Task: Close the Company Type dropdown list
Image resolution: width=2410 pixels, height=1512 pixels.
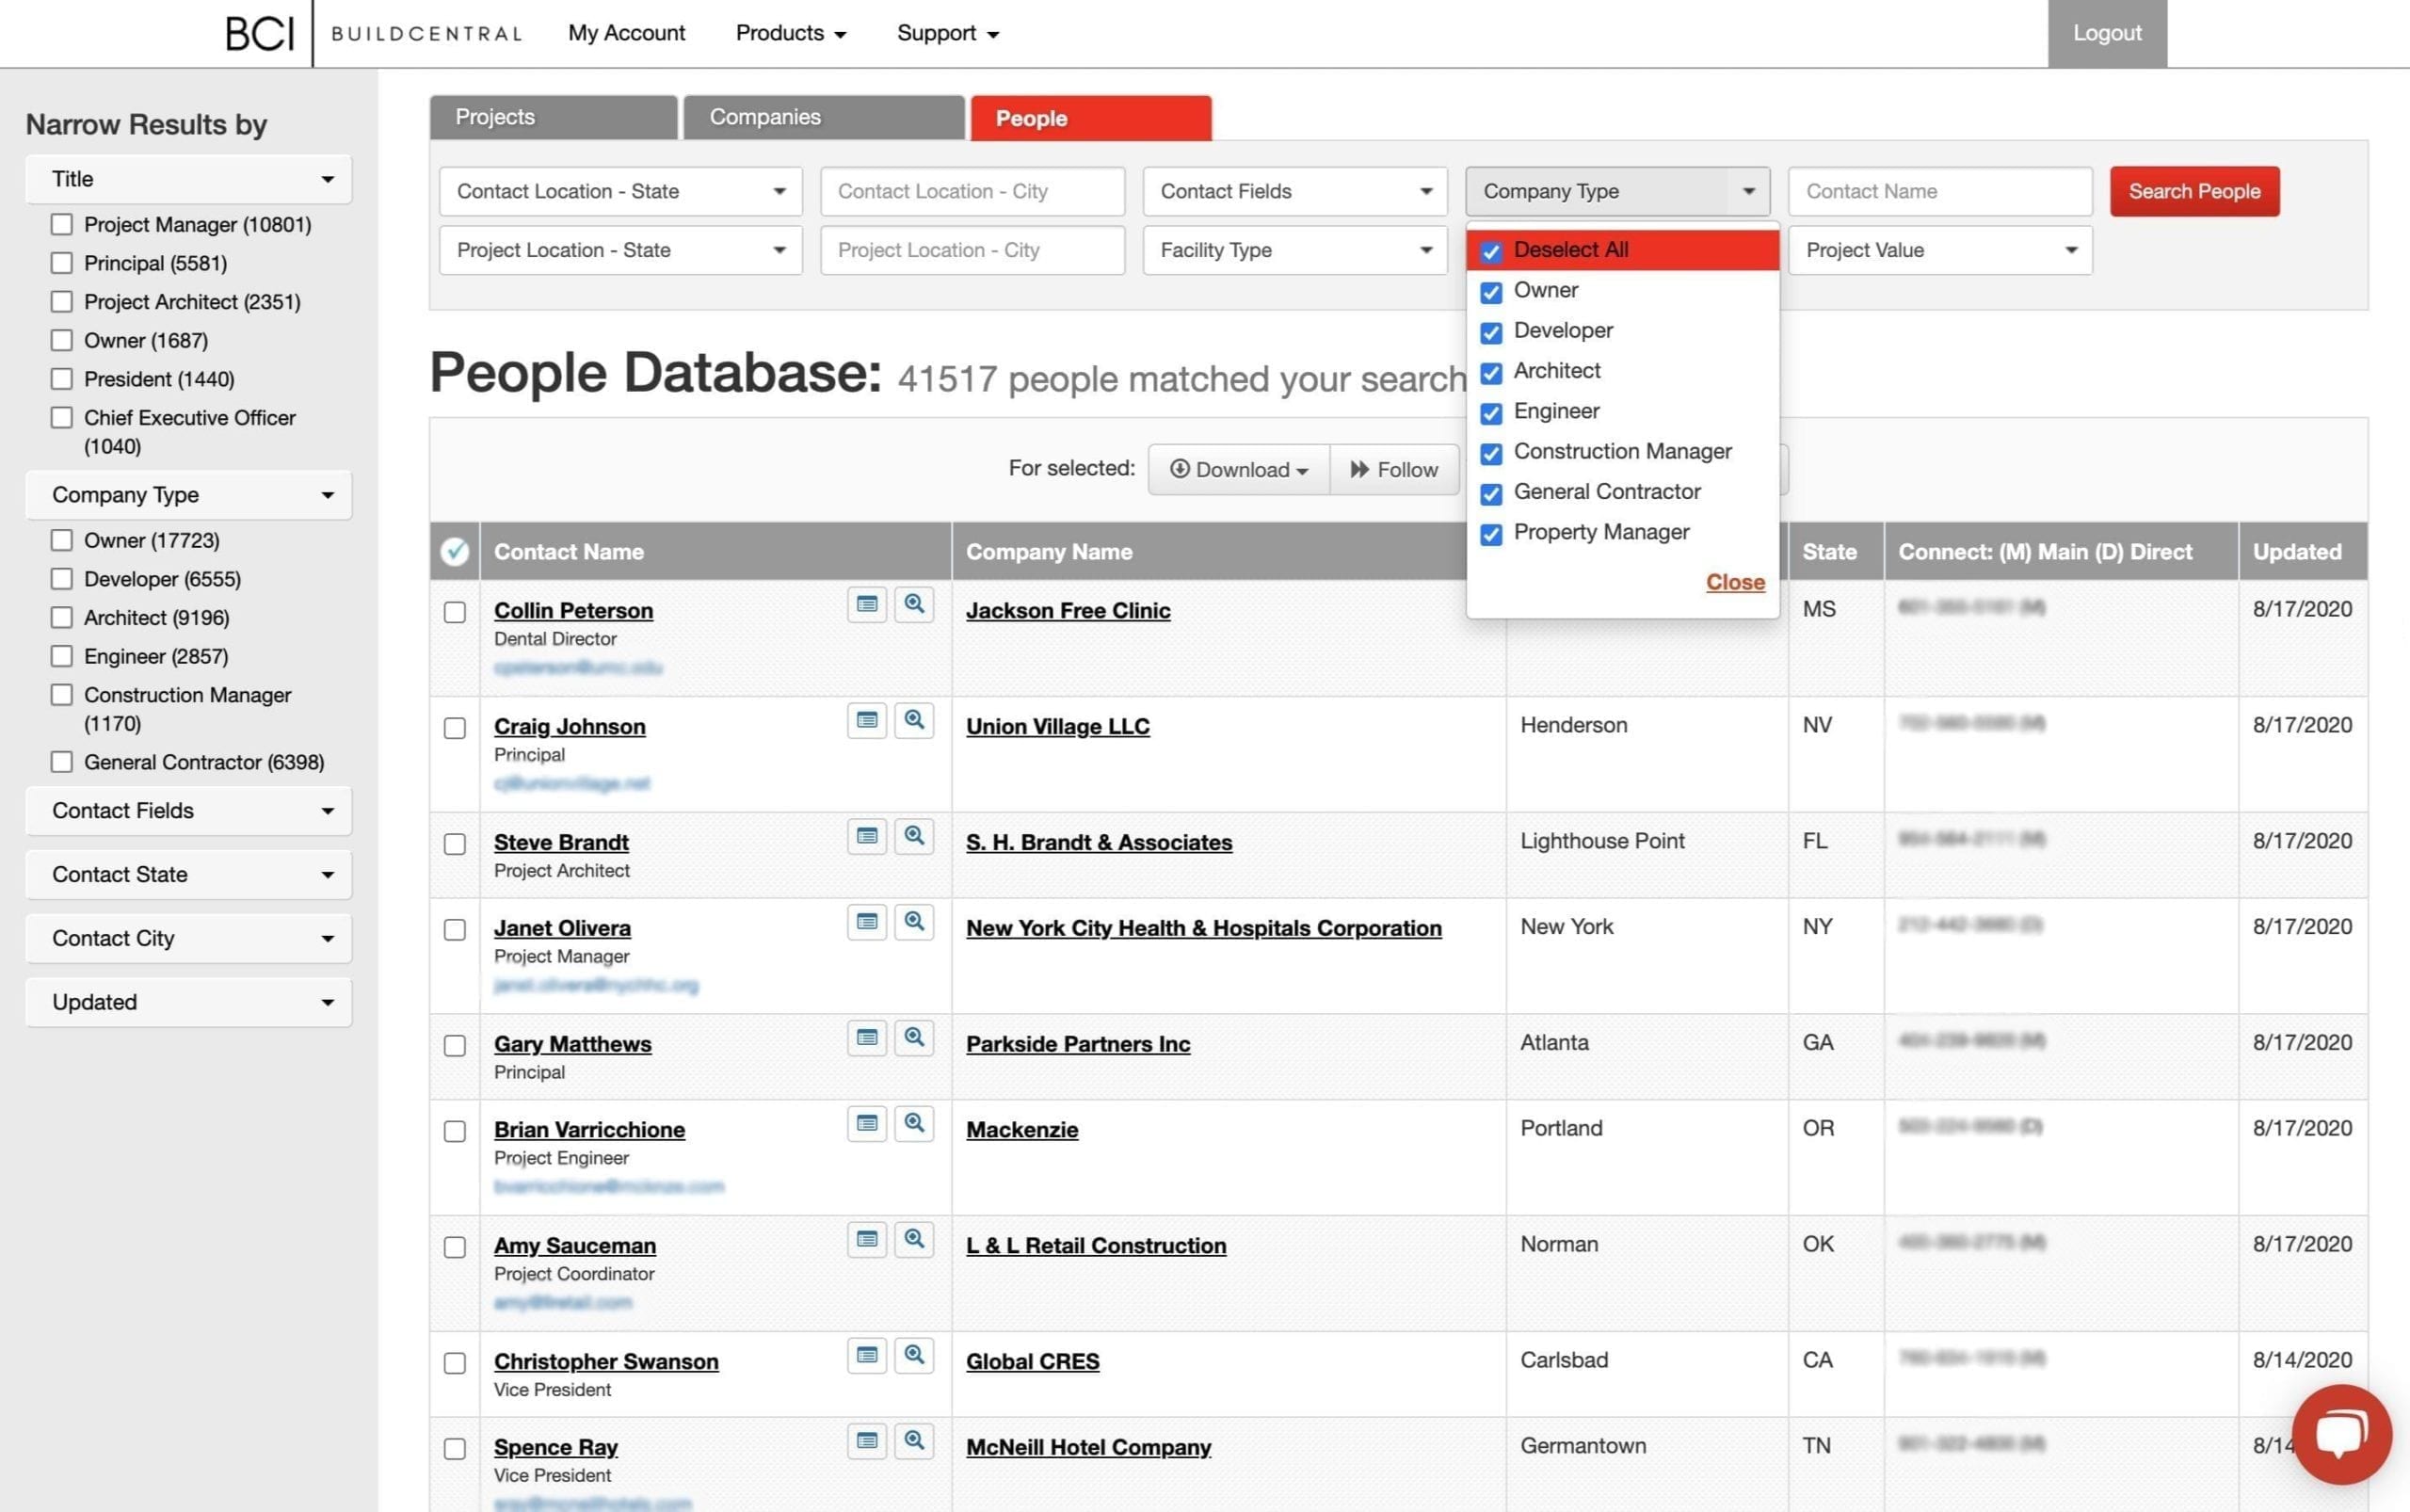Action: 1735,582
